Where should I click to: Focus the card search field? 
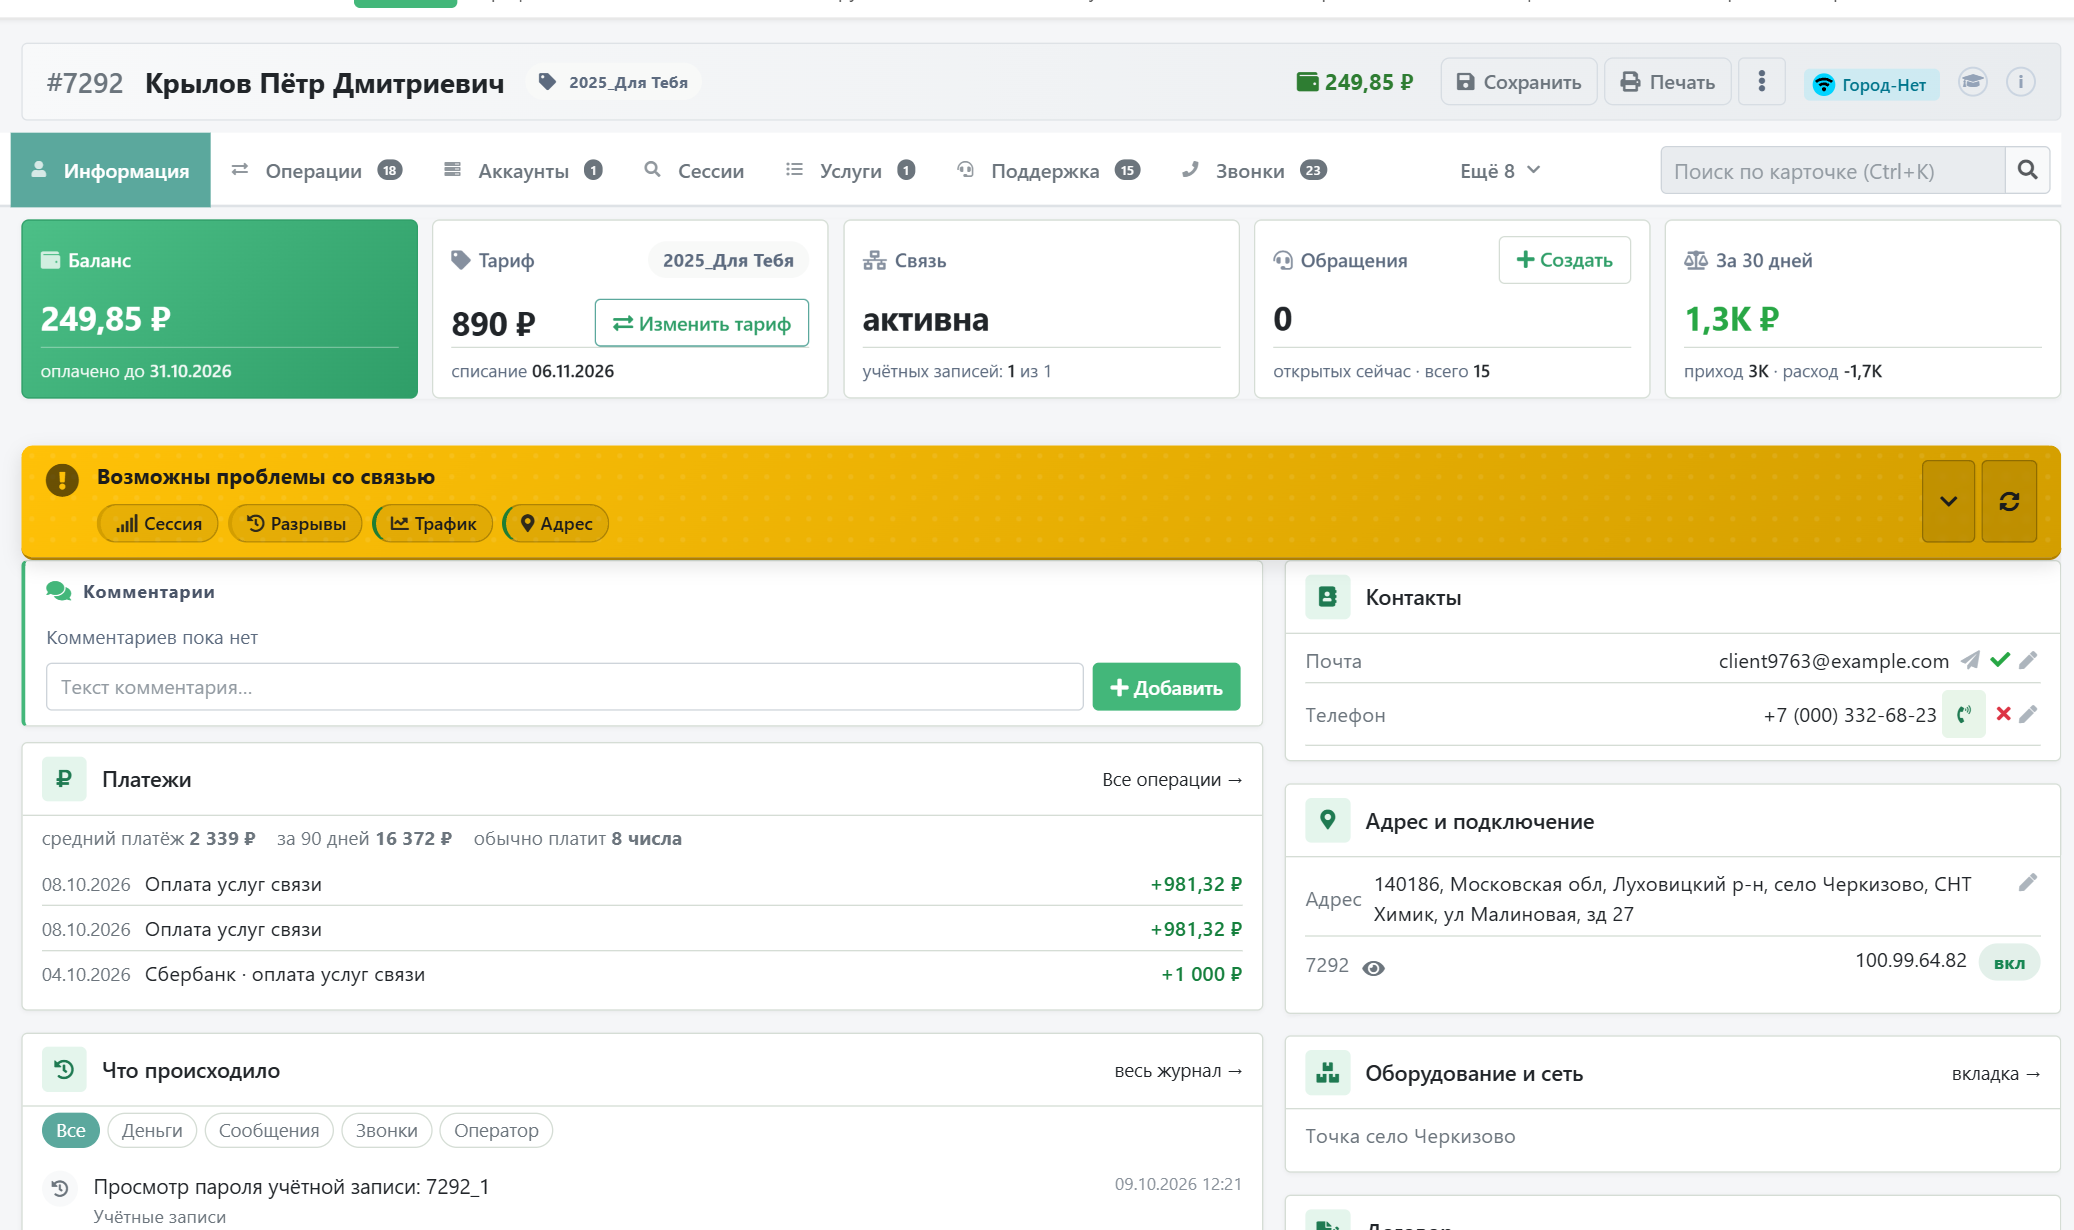pos(1833,170)
